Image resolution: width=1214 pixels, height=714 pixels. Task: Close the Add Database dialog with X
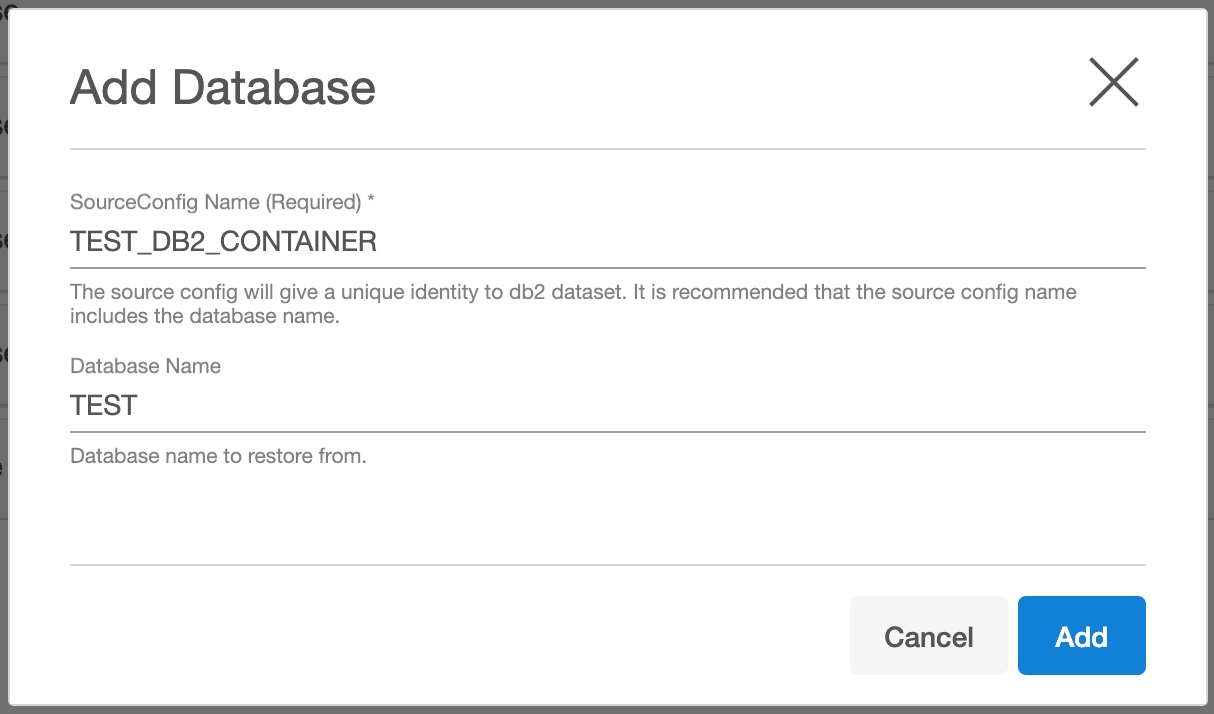[x=1113, y=82]
